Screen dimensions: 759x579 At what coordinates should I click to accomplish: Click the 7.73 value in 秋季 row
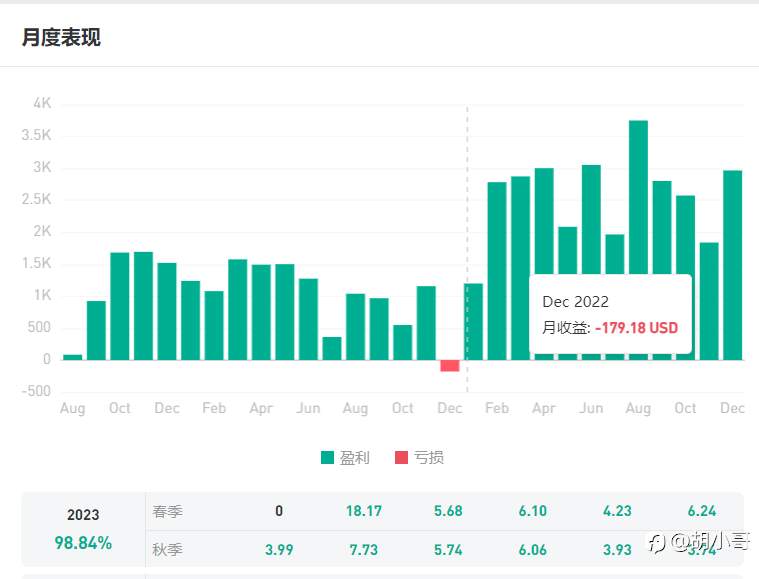[364, 550]
